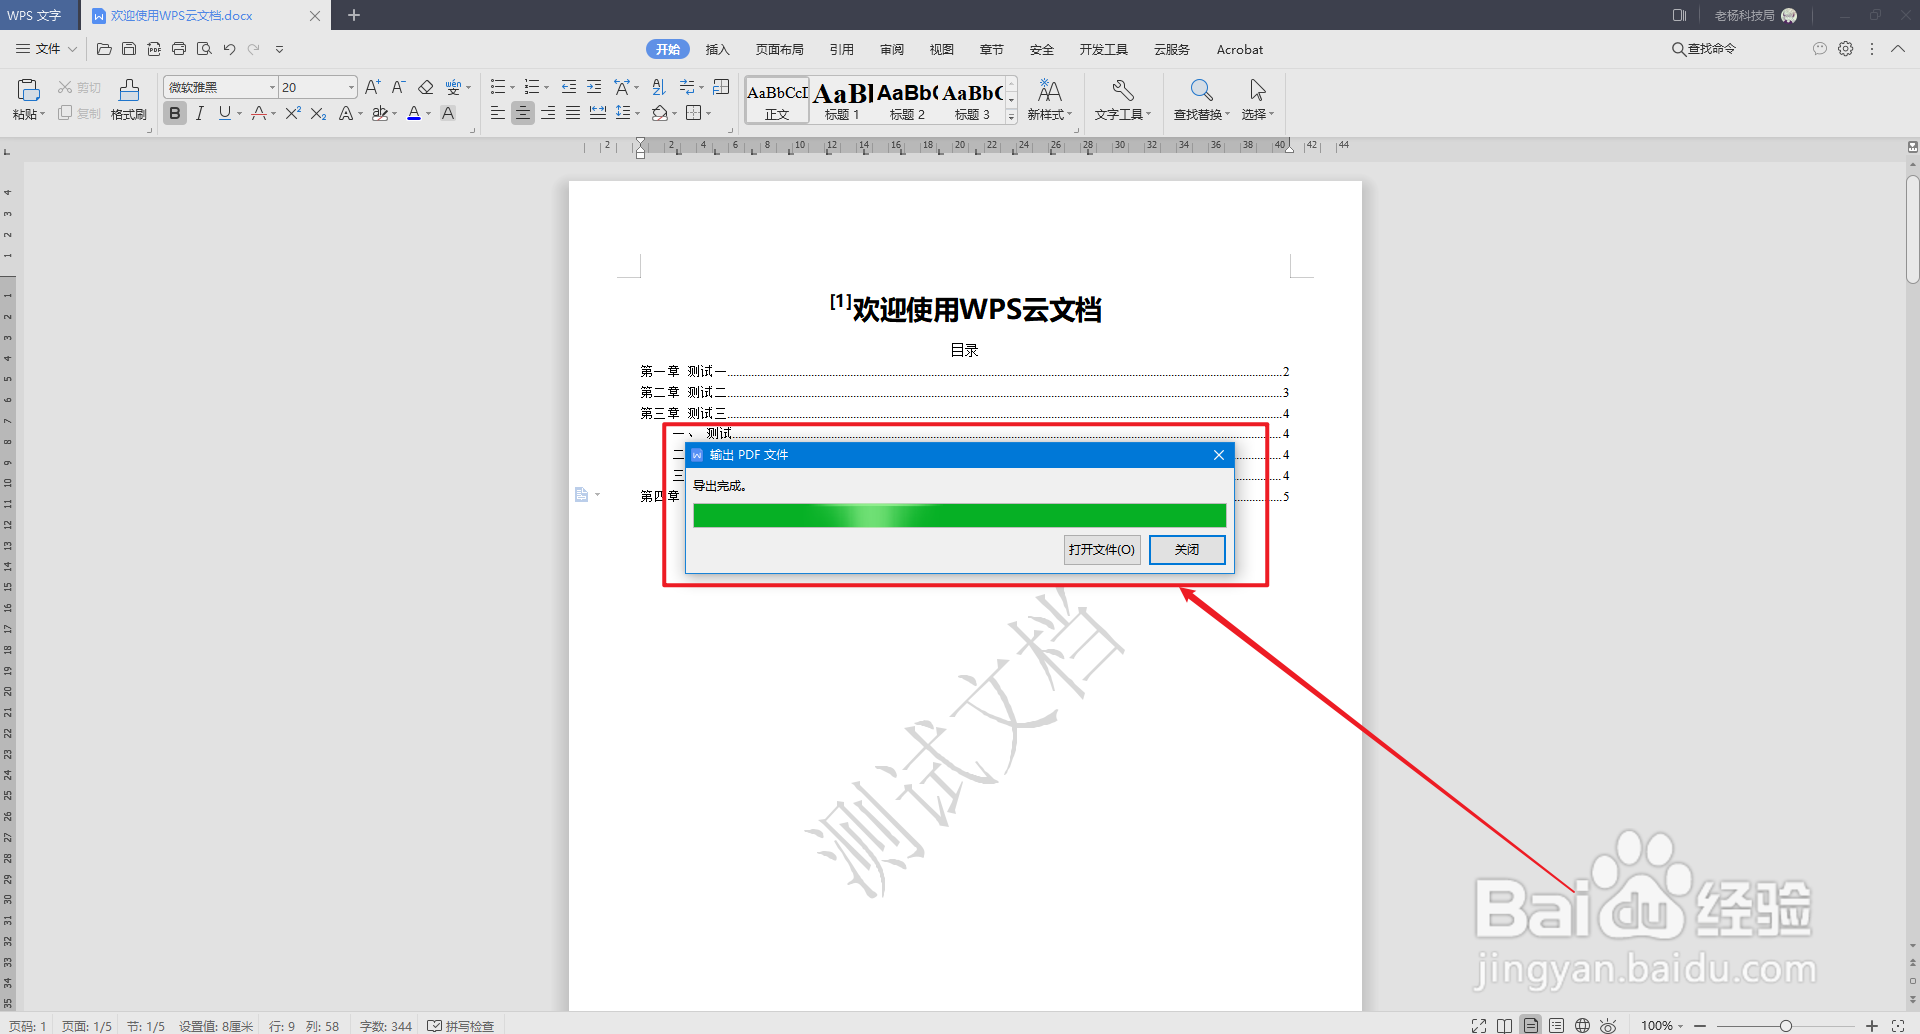Screen dimensions: 1920x1034
Task: Click the 查找替换 (Find and Replace) icon
Action: (1199, 98)
